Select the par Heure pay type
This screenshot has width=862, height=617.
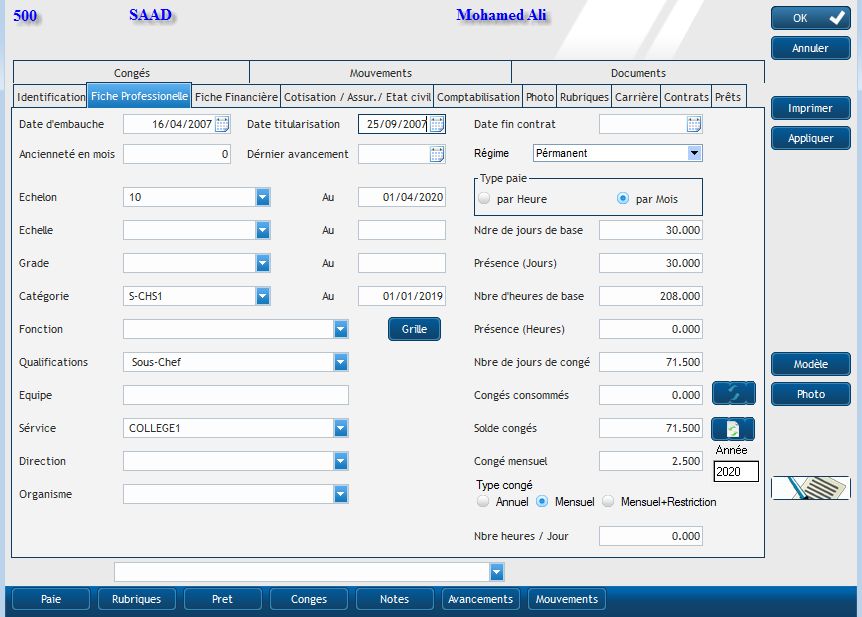click(x=485, y=199)
